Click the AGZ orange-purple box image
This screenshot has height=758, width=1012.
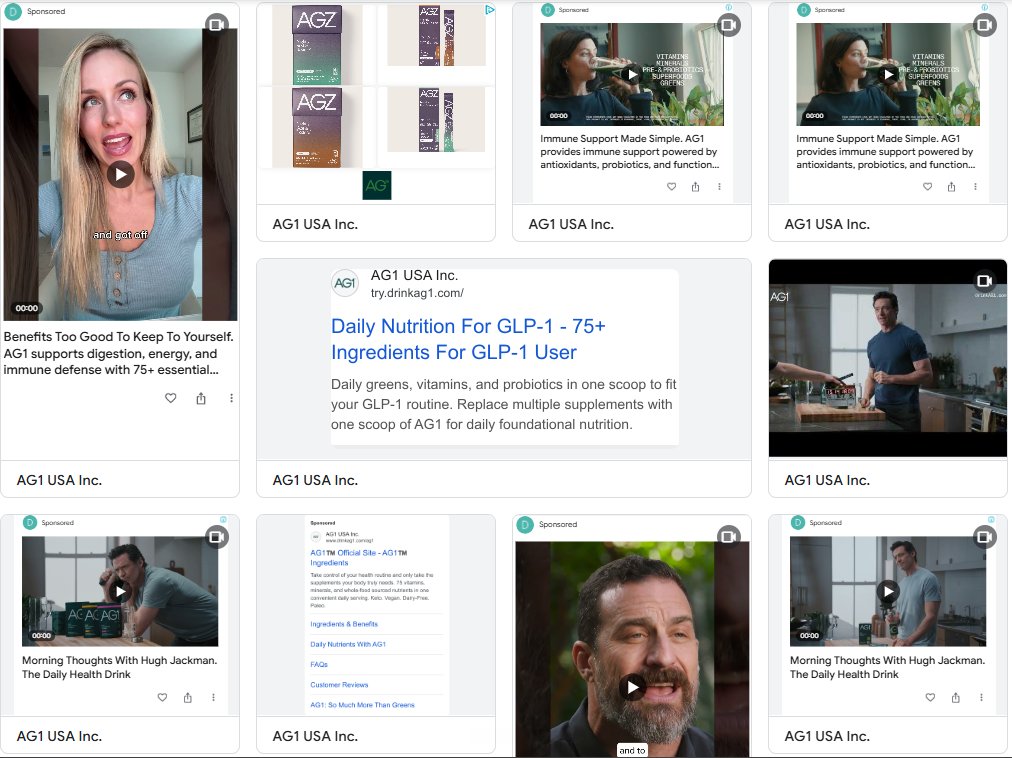point(316,127)
